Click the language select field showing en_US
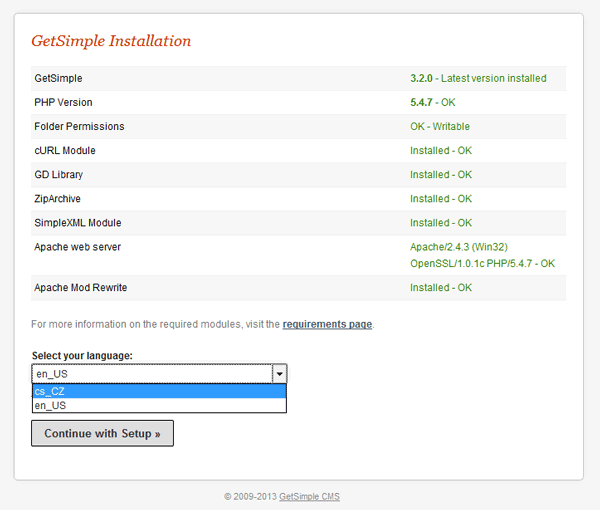The image size is (600, 510). [159, 374]
